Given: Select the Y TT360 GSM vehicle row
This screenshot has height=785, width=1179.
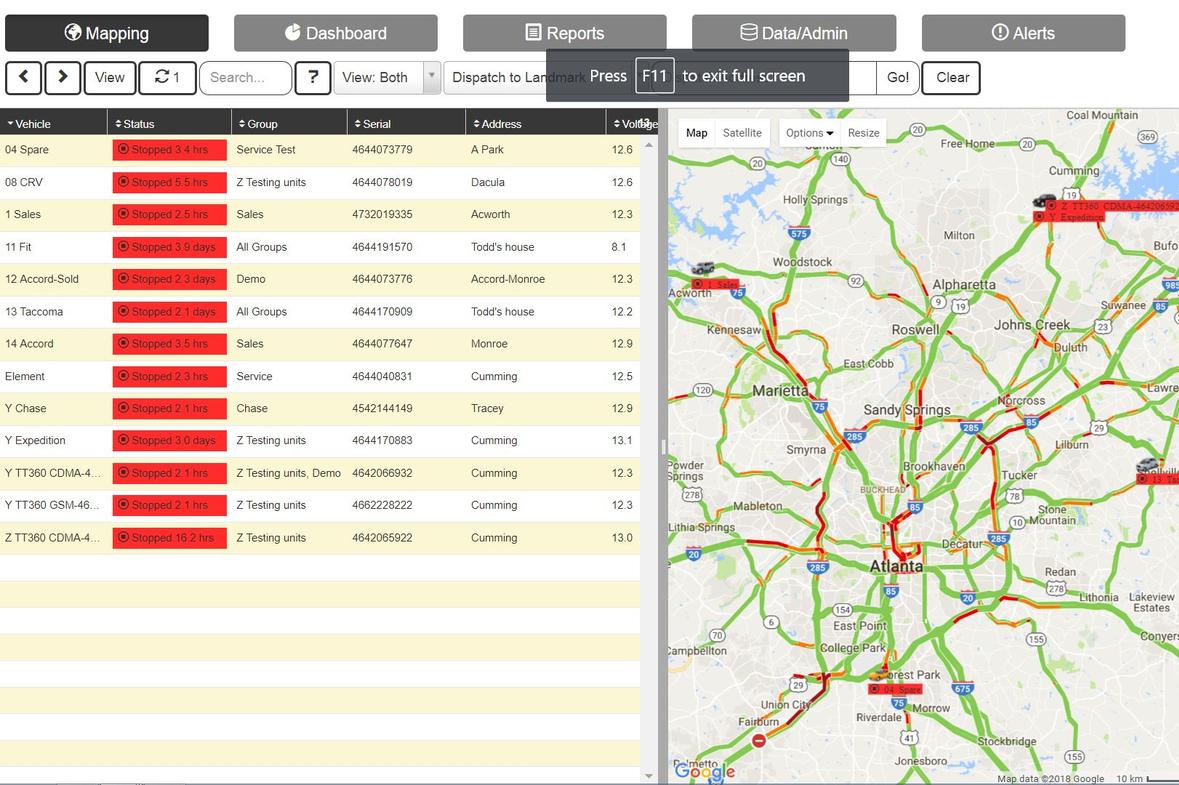Looking at the screenshot, I should (x=320, y=505).
